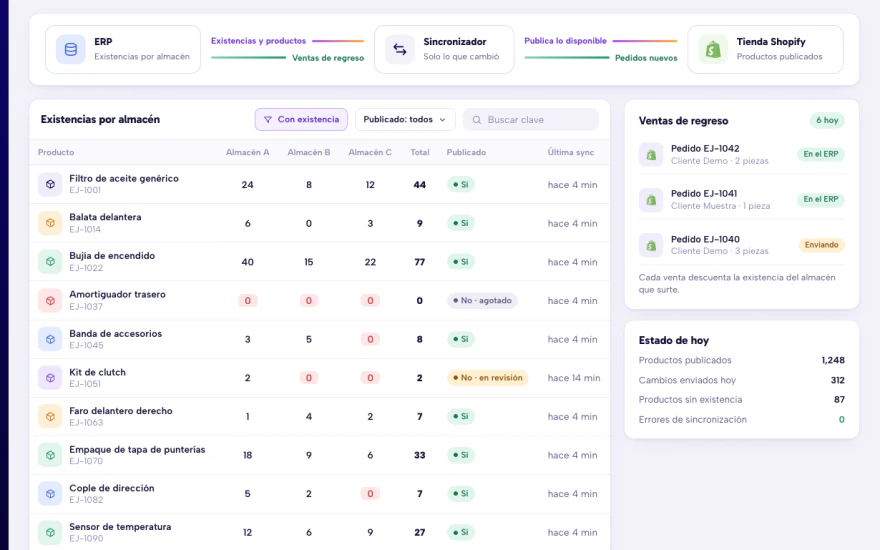This screenshot has width=880, height=550.
Task: Click the Productos publicados value 1,248
Action: (x=833, y=360)
